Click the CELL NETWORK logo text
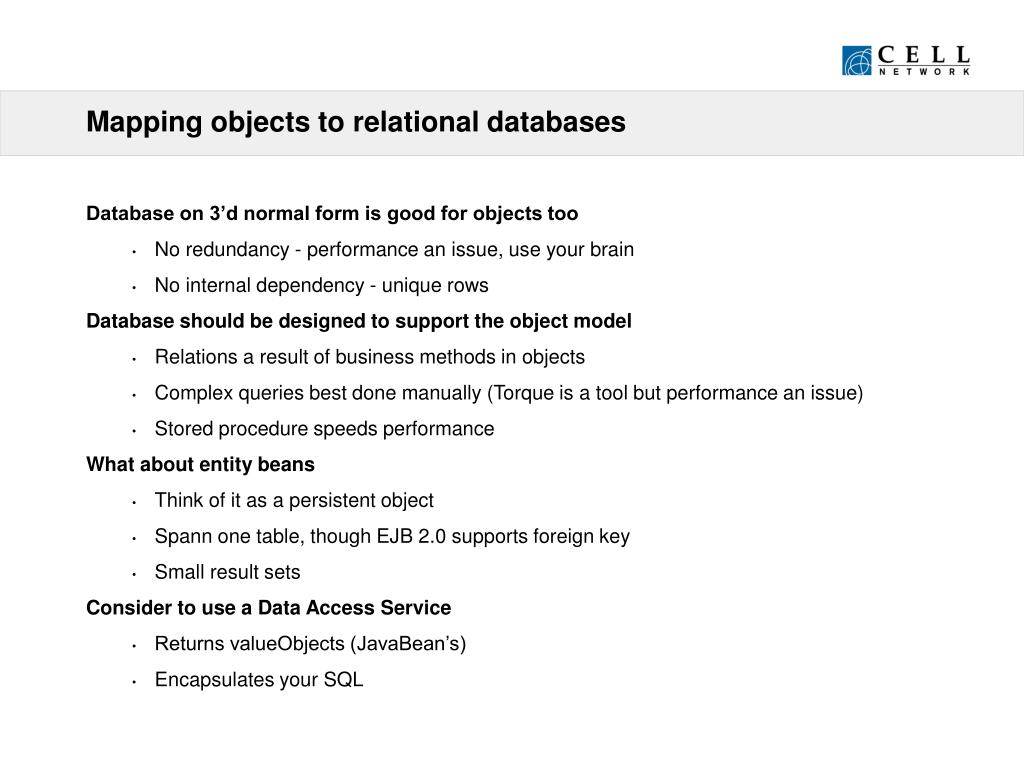This screenshot has width=1024, height=768. click(923, 60)
